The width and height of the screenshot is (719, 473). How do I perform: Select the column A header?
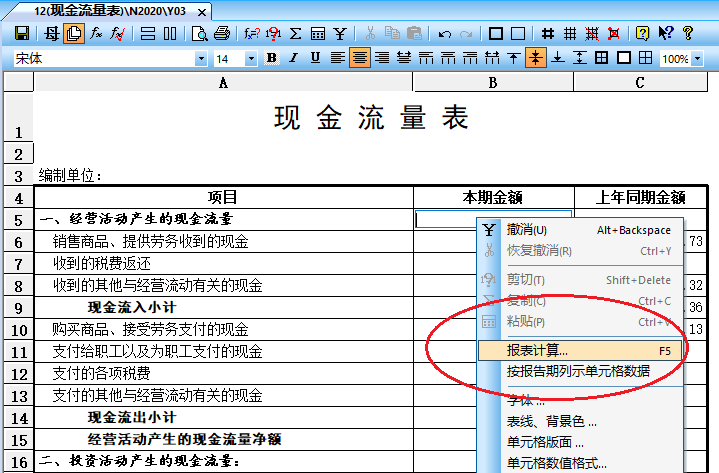coord(223,82)
